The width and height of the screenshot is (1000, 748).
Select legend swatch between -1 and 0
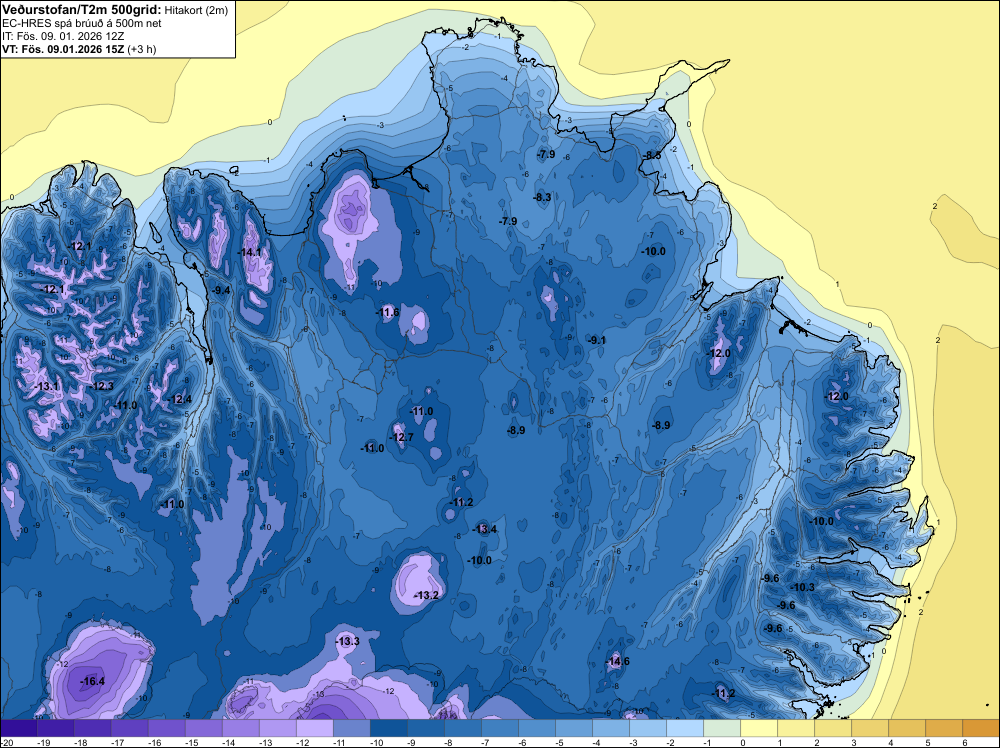coord(722,728)
